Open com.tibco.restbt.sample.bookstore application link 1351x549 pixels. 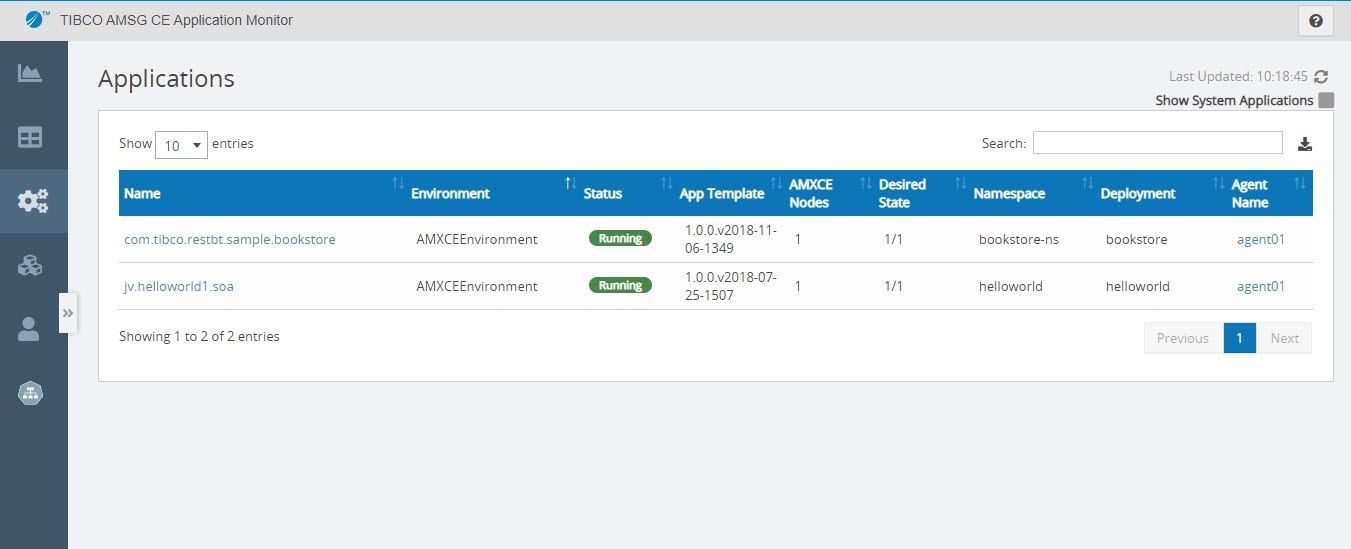229,240
